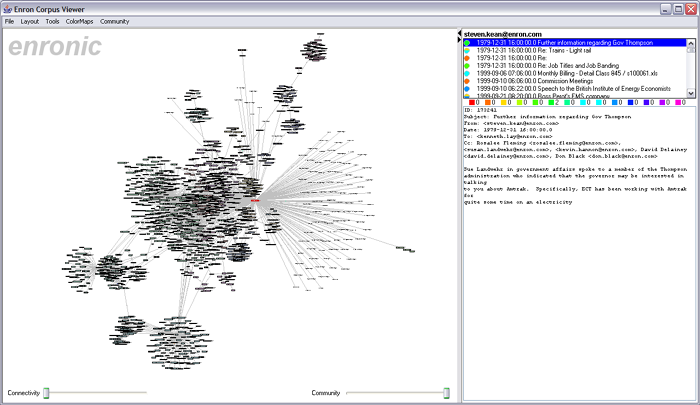Open the Community menu
Image resolution: width=700 pixels, height=405 pixels.
[x=114, y=21]
